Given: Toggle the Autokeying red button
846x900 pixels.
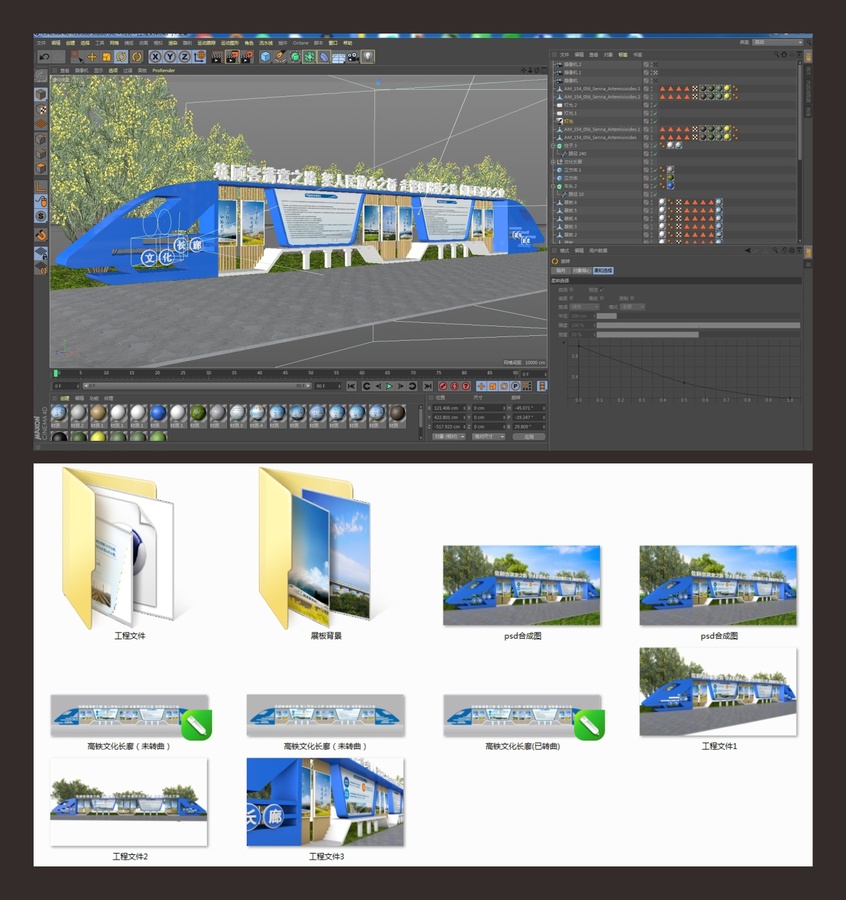Looking at the screenshot, I should pyautogui.click(x=455, y=386).
